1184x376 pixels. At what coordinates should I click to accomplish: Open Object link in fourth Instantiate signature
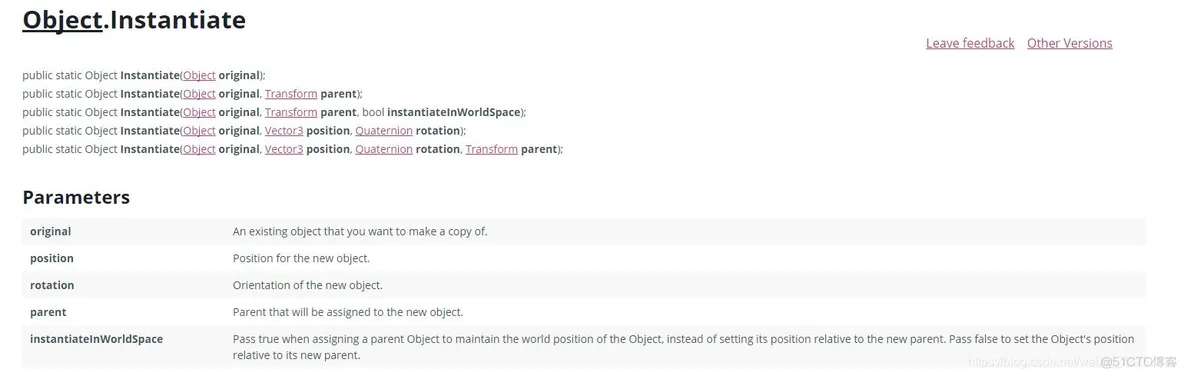point(199,131)
